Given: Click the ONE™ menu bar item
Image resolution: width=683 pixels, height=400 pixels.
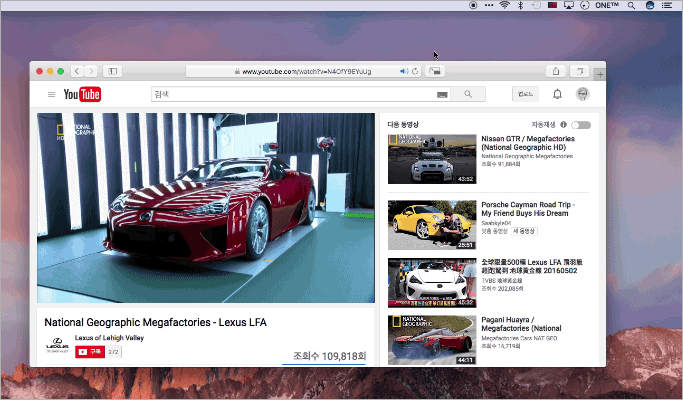Looking at the screenshot, I should (x=607, y=5).
